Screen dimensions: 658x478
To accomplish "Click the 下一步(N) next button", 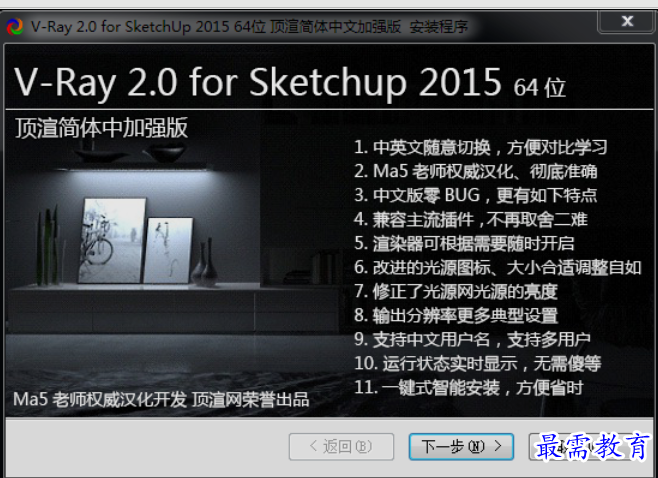I will coord(461,447).
